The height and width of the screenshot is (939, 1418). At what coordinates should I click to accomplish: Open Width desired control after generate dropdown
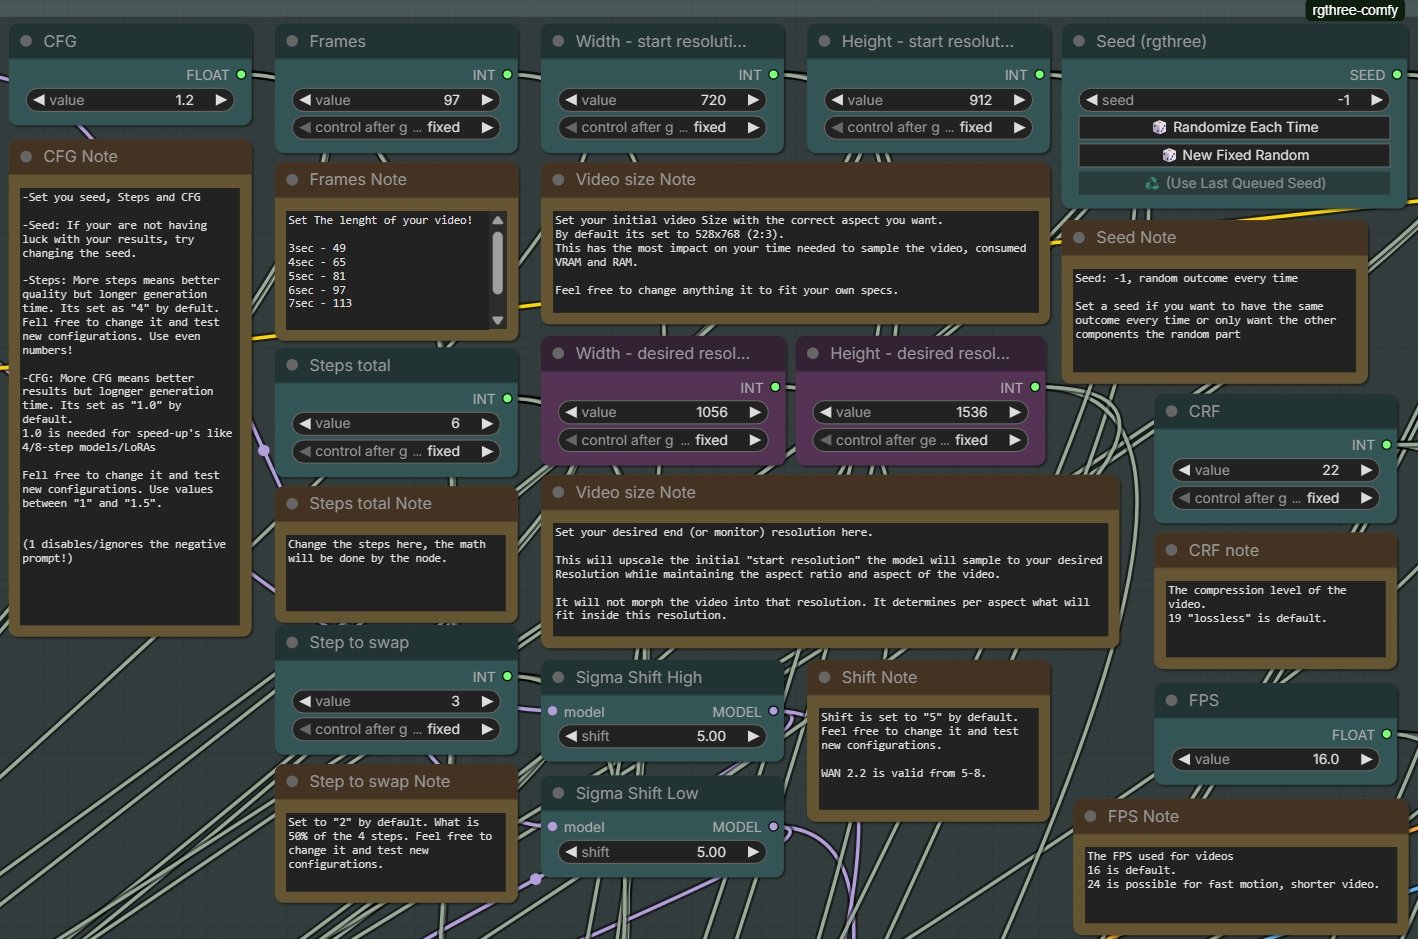663,440
